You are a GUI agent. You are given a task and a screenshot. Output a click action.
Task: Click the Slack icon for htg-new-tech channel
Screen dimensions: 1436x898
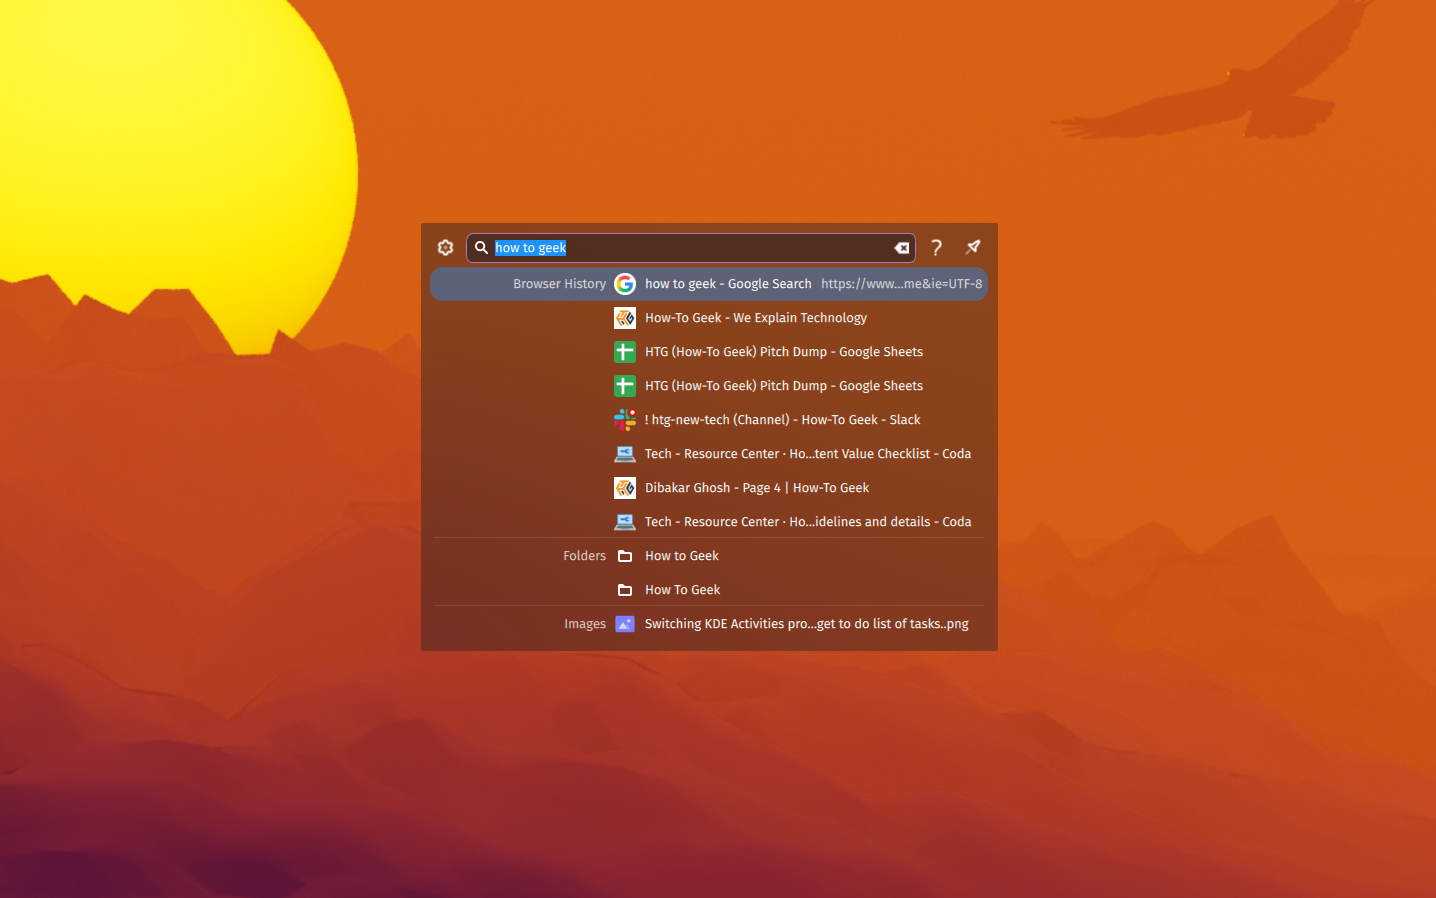pyautogui.click(x=625, y=420)
